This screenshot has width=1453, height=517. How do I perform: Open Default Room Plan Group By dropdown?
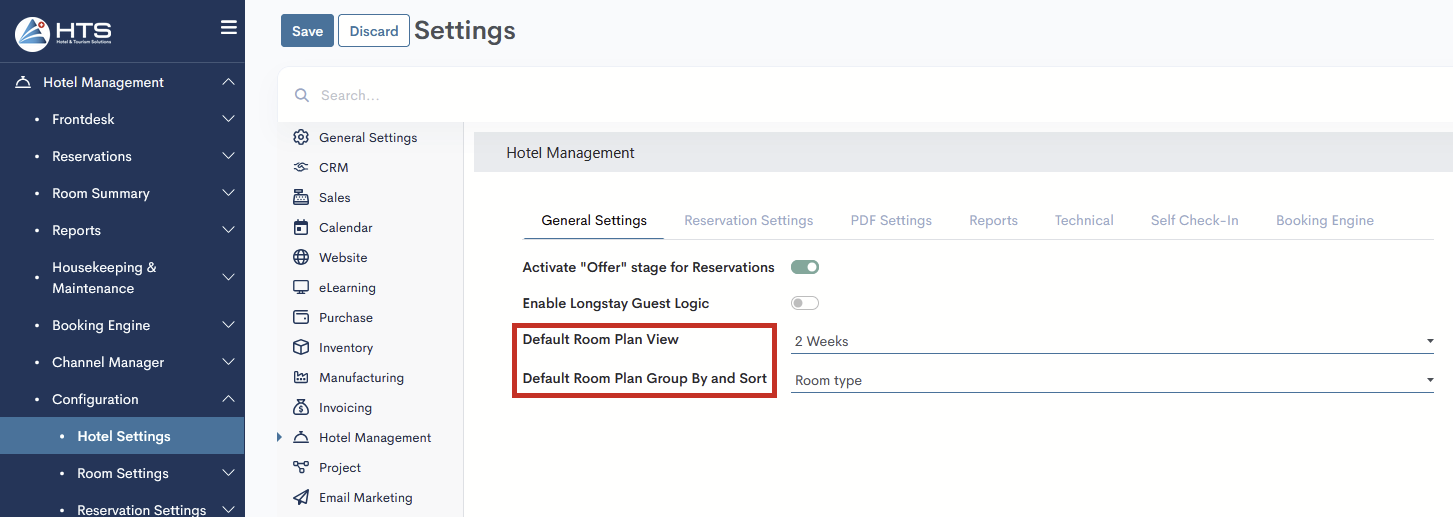[1111, 381]
